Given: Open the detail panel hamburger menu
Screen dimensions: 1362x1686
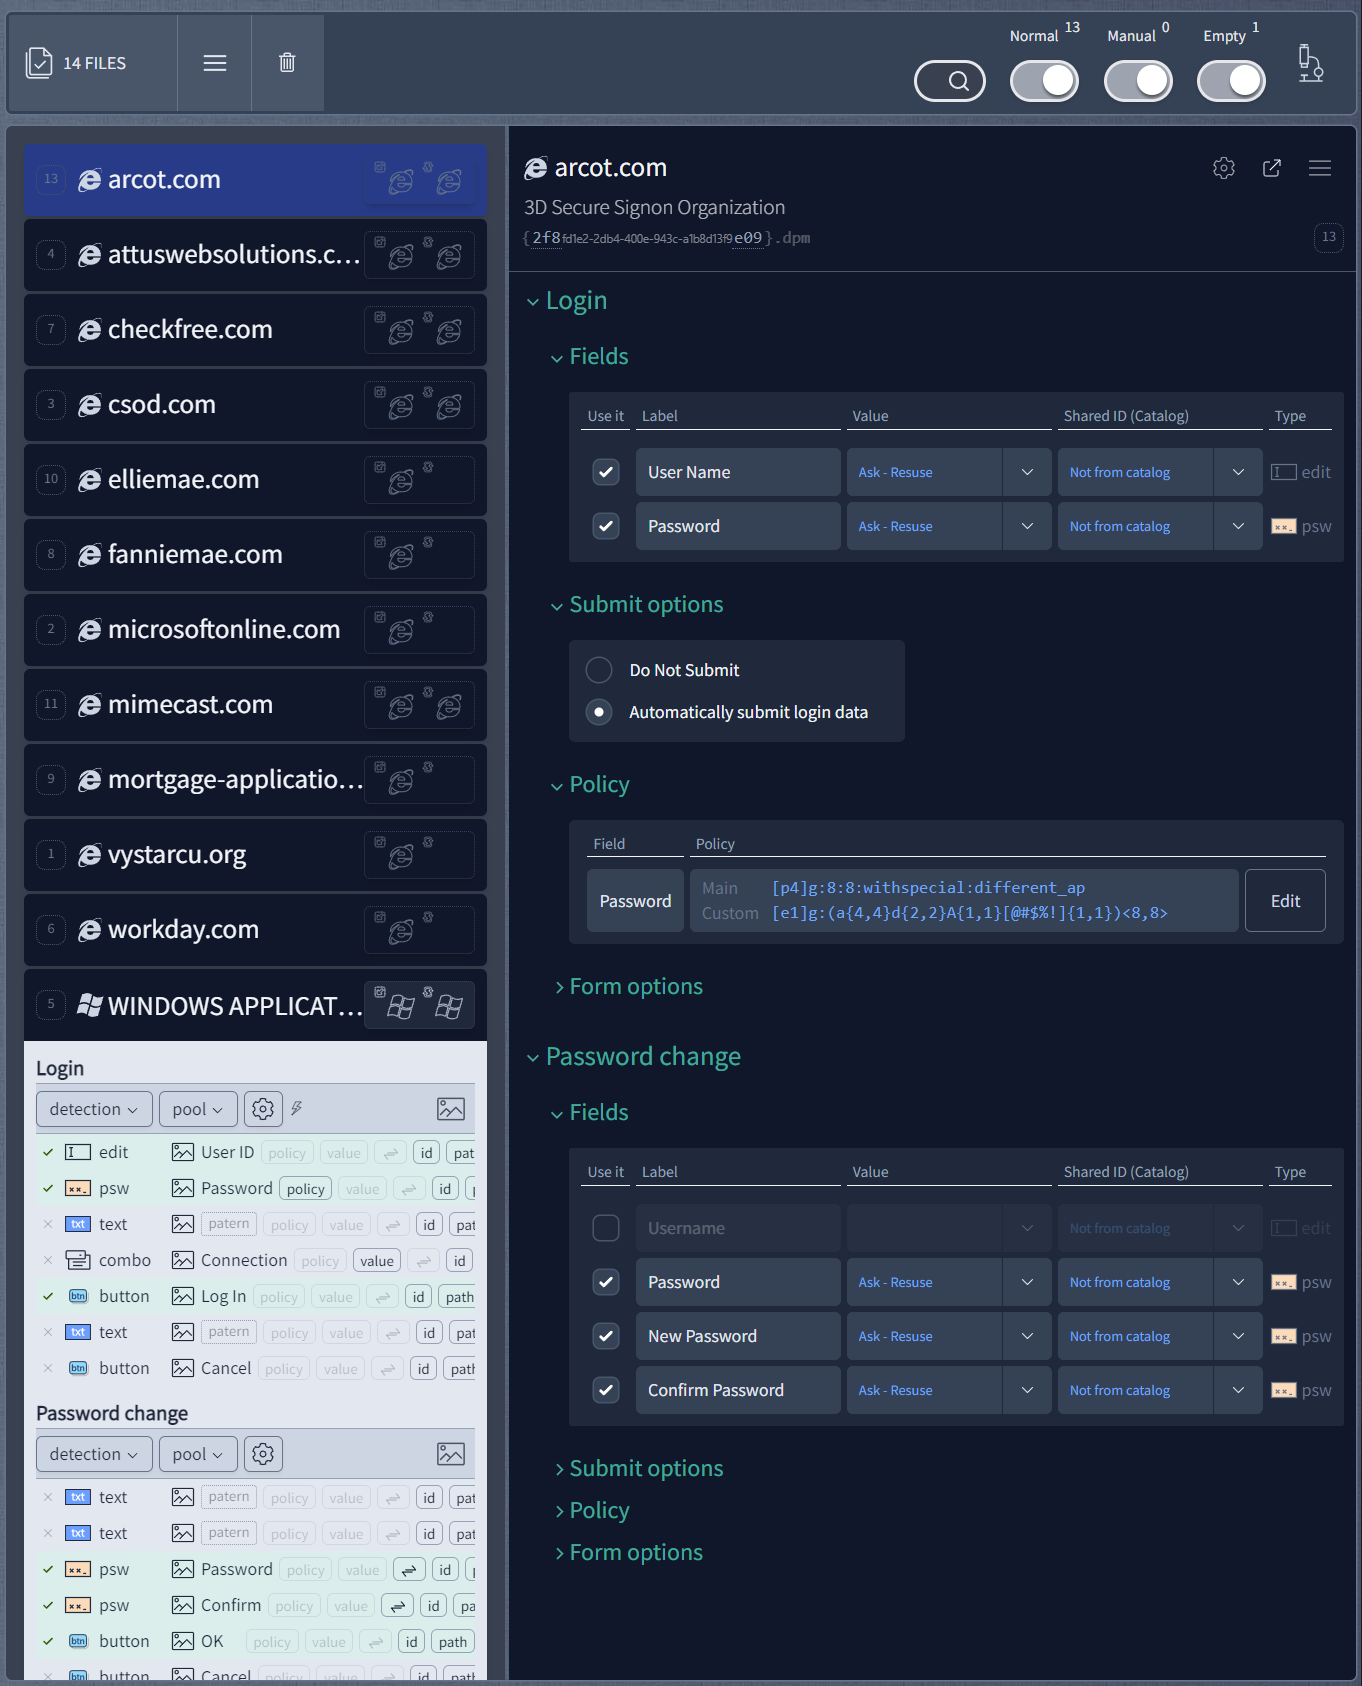Looking at the screenshot, I should 1320,168.
